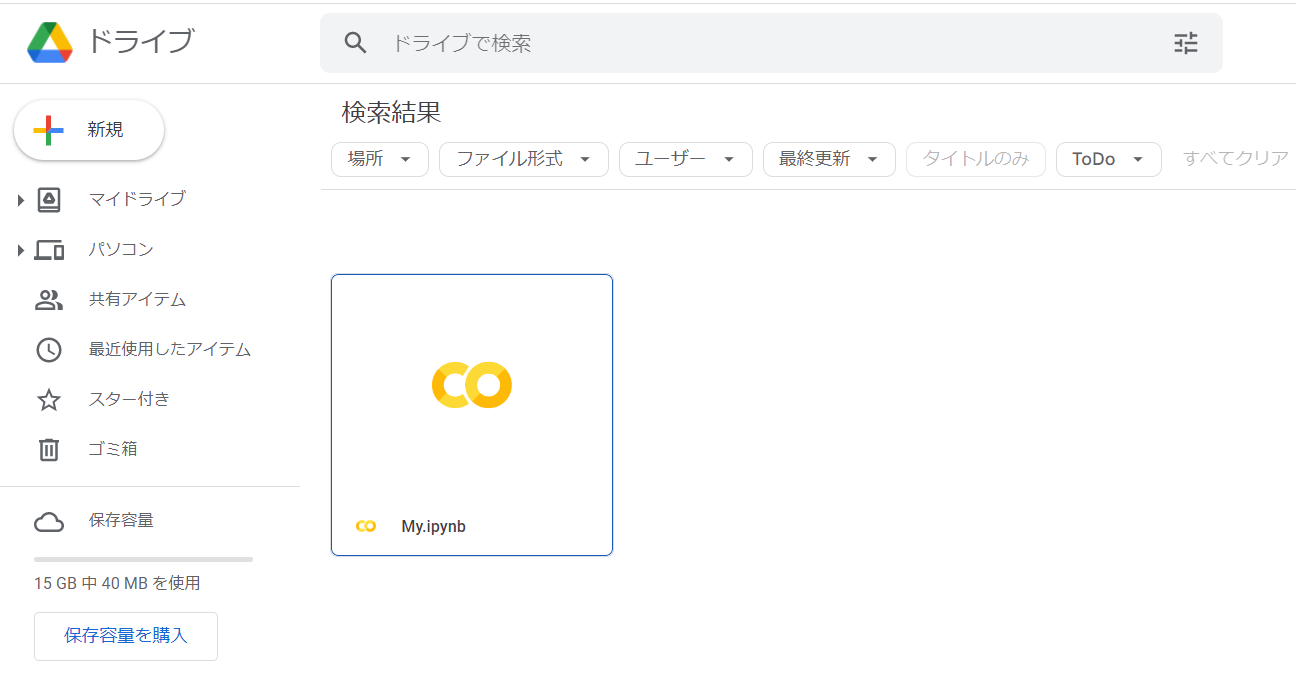Click the 保存容量 cloud storage icon

48,521
